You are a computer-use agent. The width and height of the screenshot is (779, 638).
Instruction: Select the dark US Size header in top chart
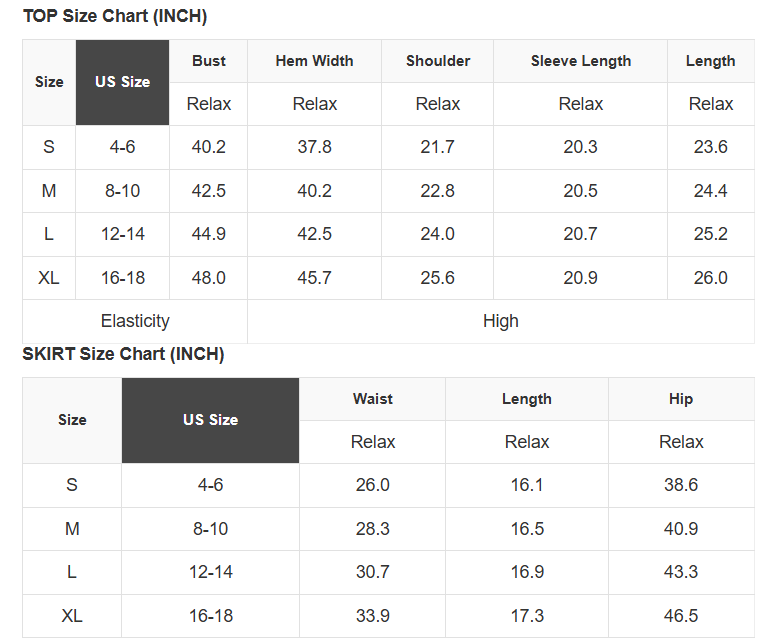(122, 82)
